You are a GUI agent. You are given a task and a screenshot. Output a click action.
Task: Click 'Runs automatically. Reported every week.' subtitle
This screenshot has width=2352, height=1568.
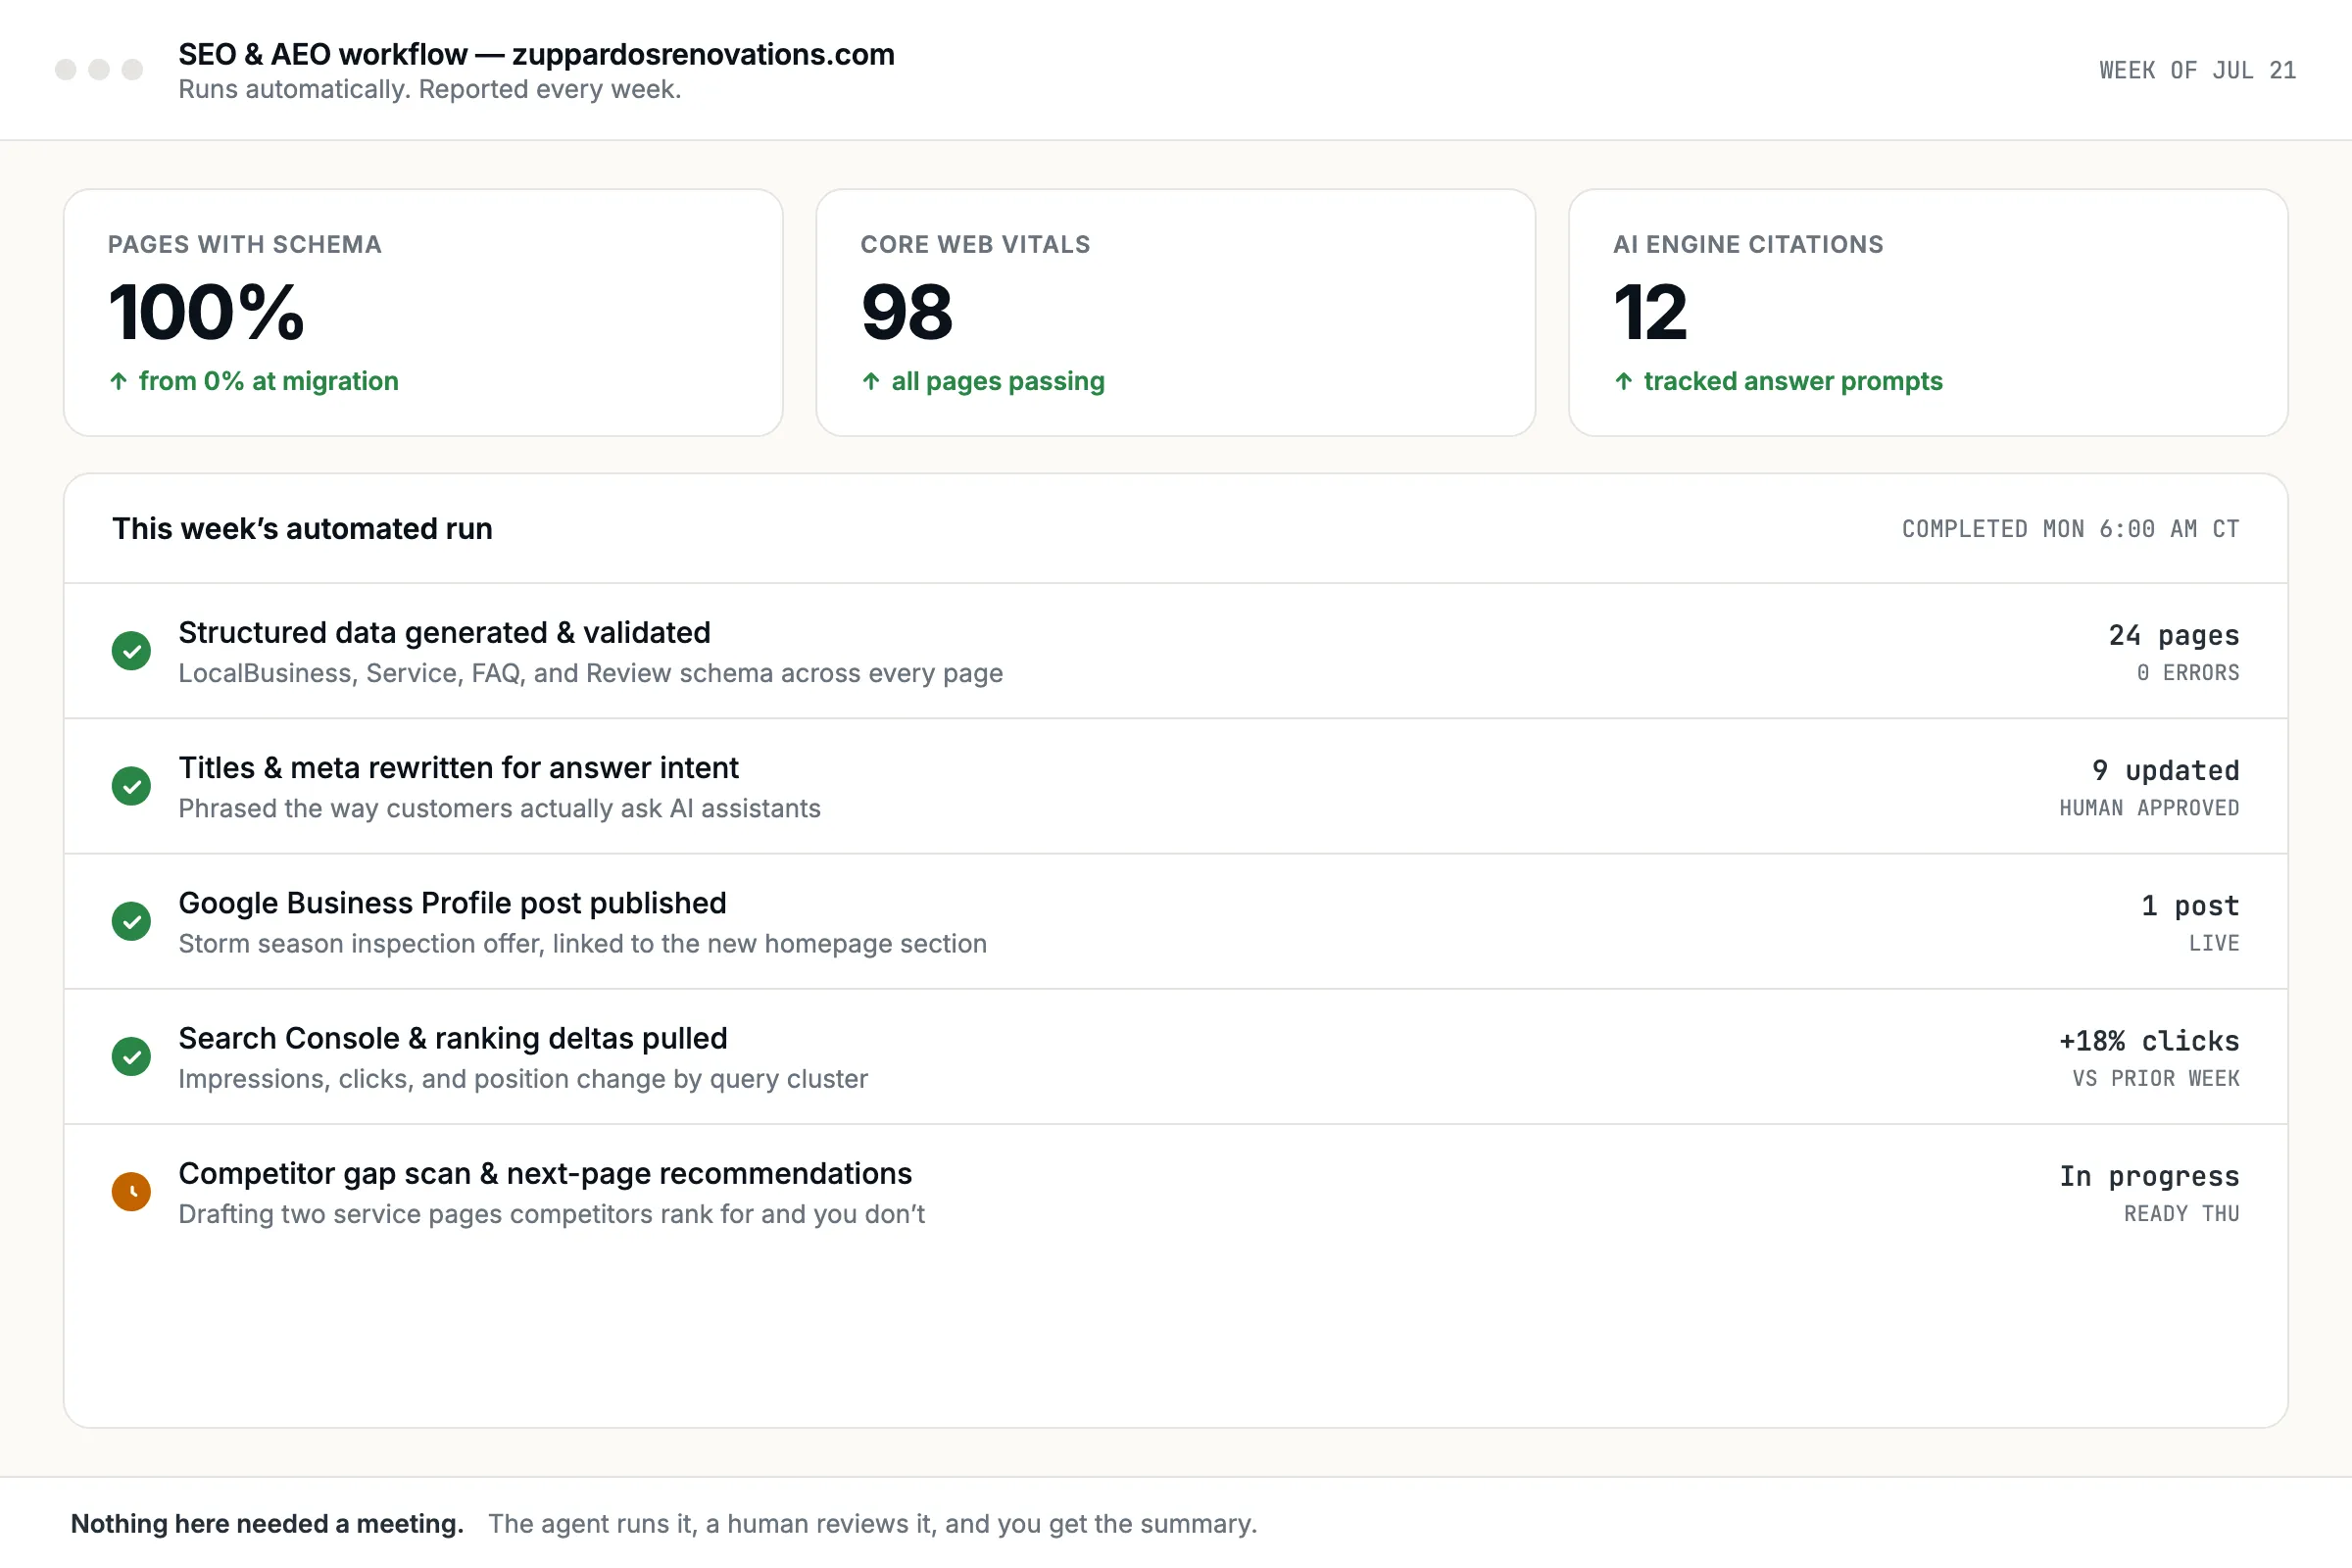(x=430, y=89)
